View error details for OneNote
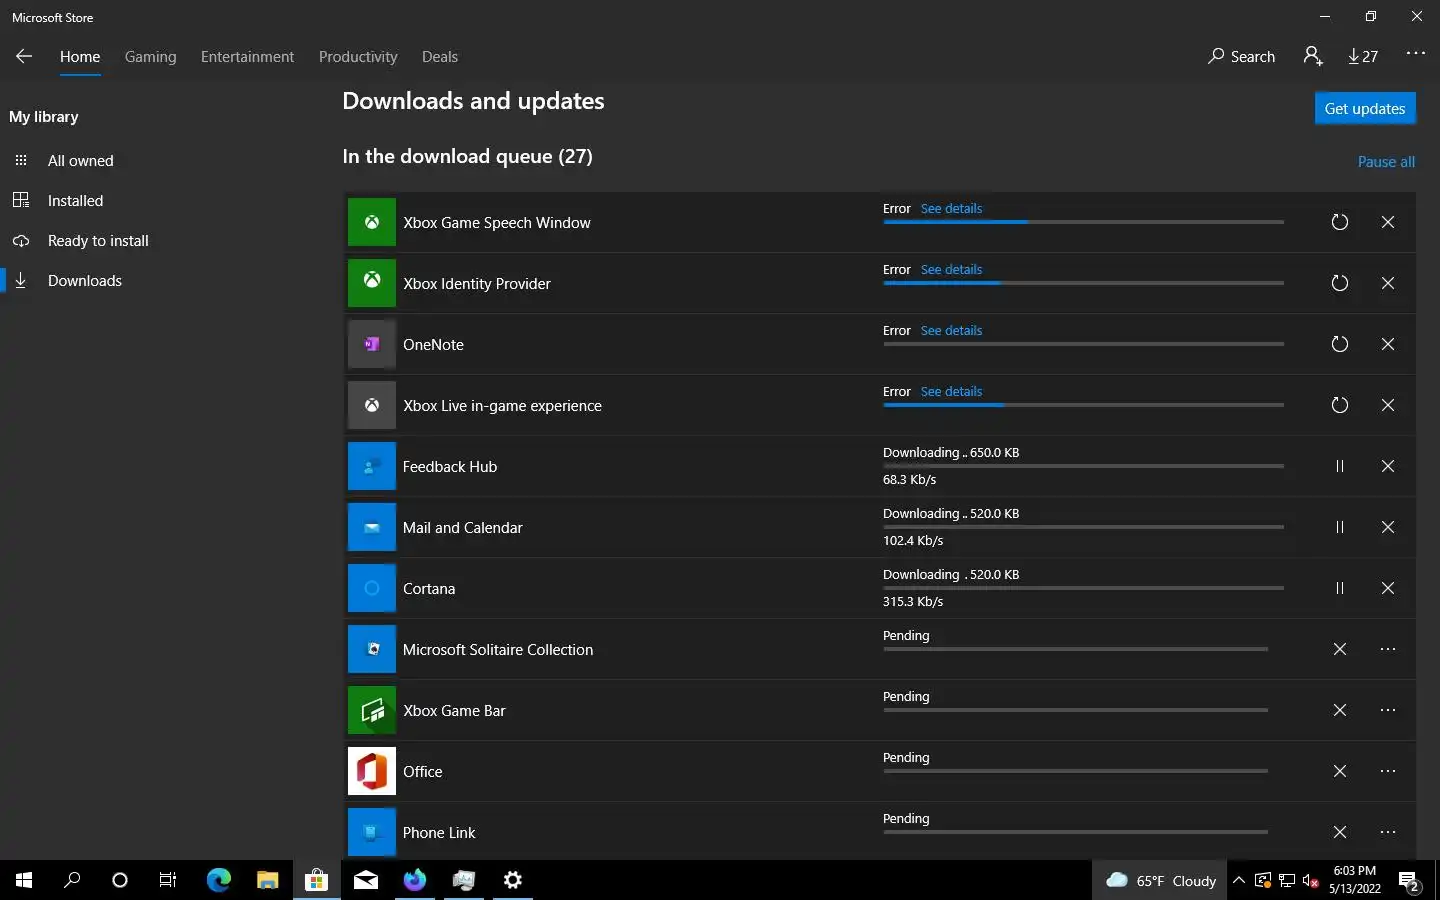Screen dimensions: 1440x900 coord(951,330)
